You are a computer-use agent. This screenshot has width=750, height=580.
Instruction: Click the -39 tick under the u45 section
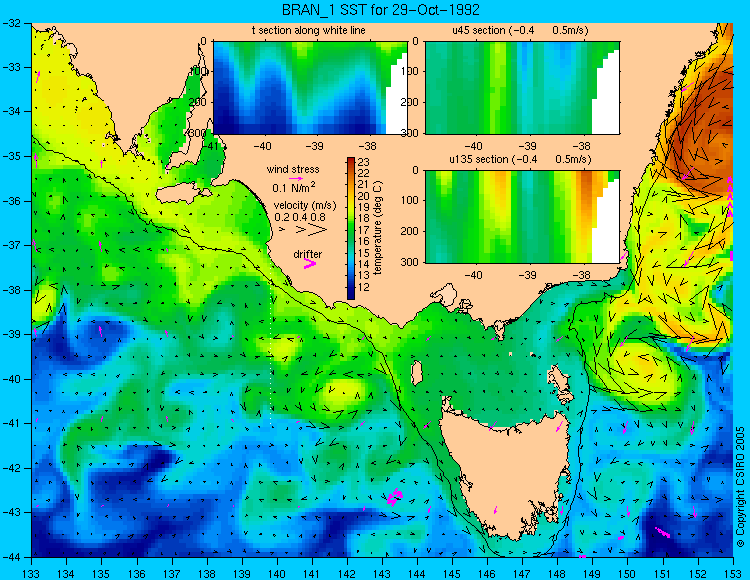click(528, 147)
